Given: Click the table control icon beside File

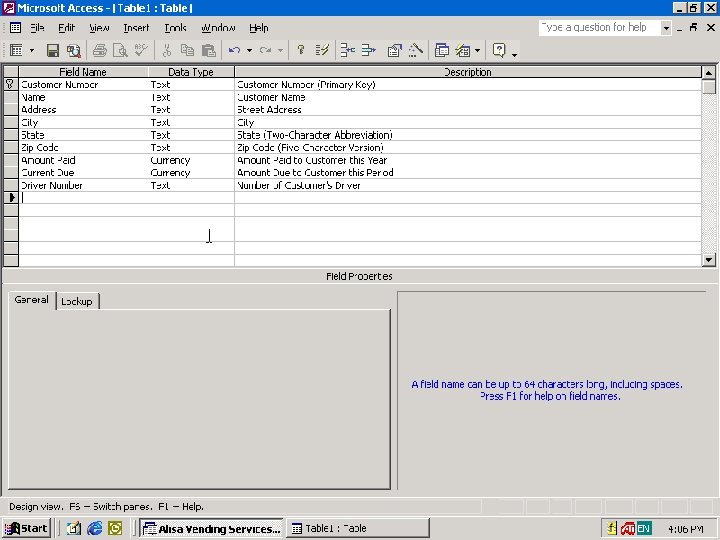Looking at the screenshot, I should (15, 28).
